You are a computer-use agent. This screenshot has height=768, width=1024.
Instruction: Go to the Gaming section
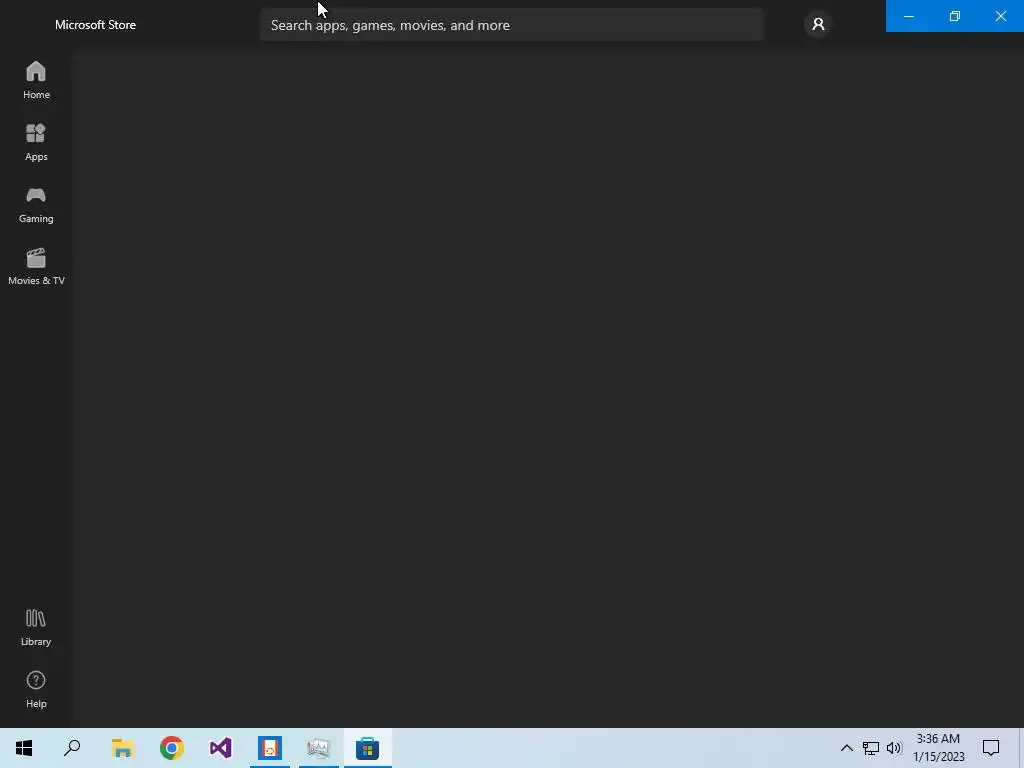pyautogui.click(x=36, y=204)
